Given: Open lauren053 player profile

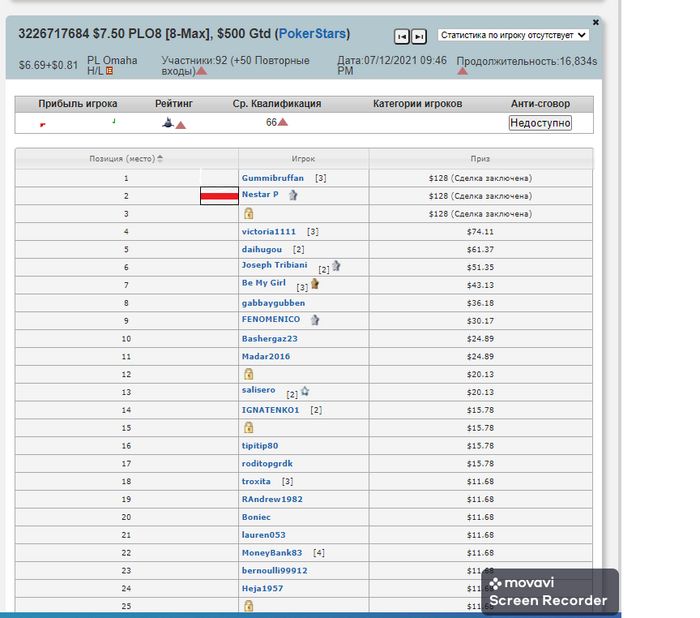Looking at the screenshot, I should pos(263,535).
